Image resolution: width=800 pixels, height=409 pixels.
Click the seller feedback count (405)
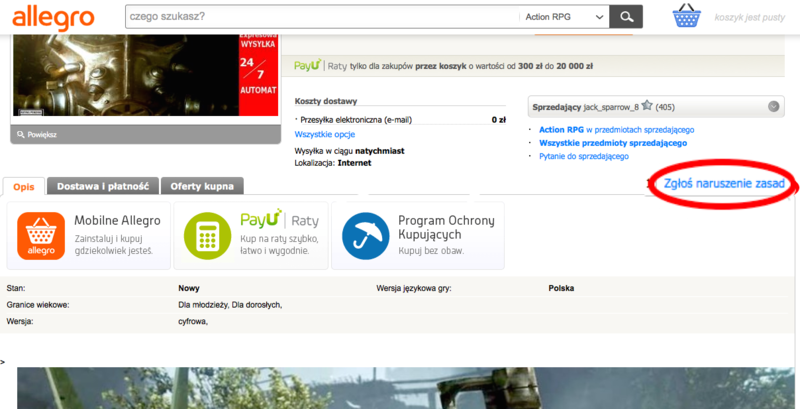(665, 107)
